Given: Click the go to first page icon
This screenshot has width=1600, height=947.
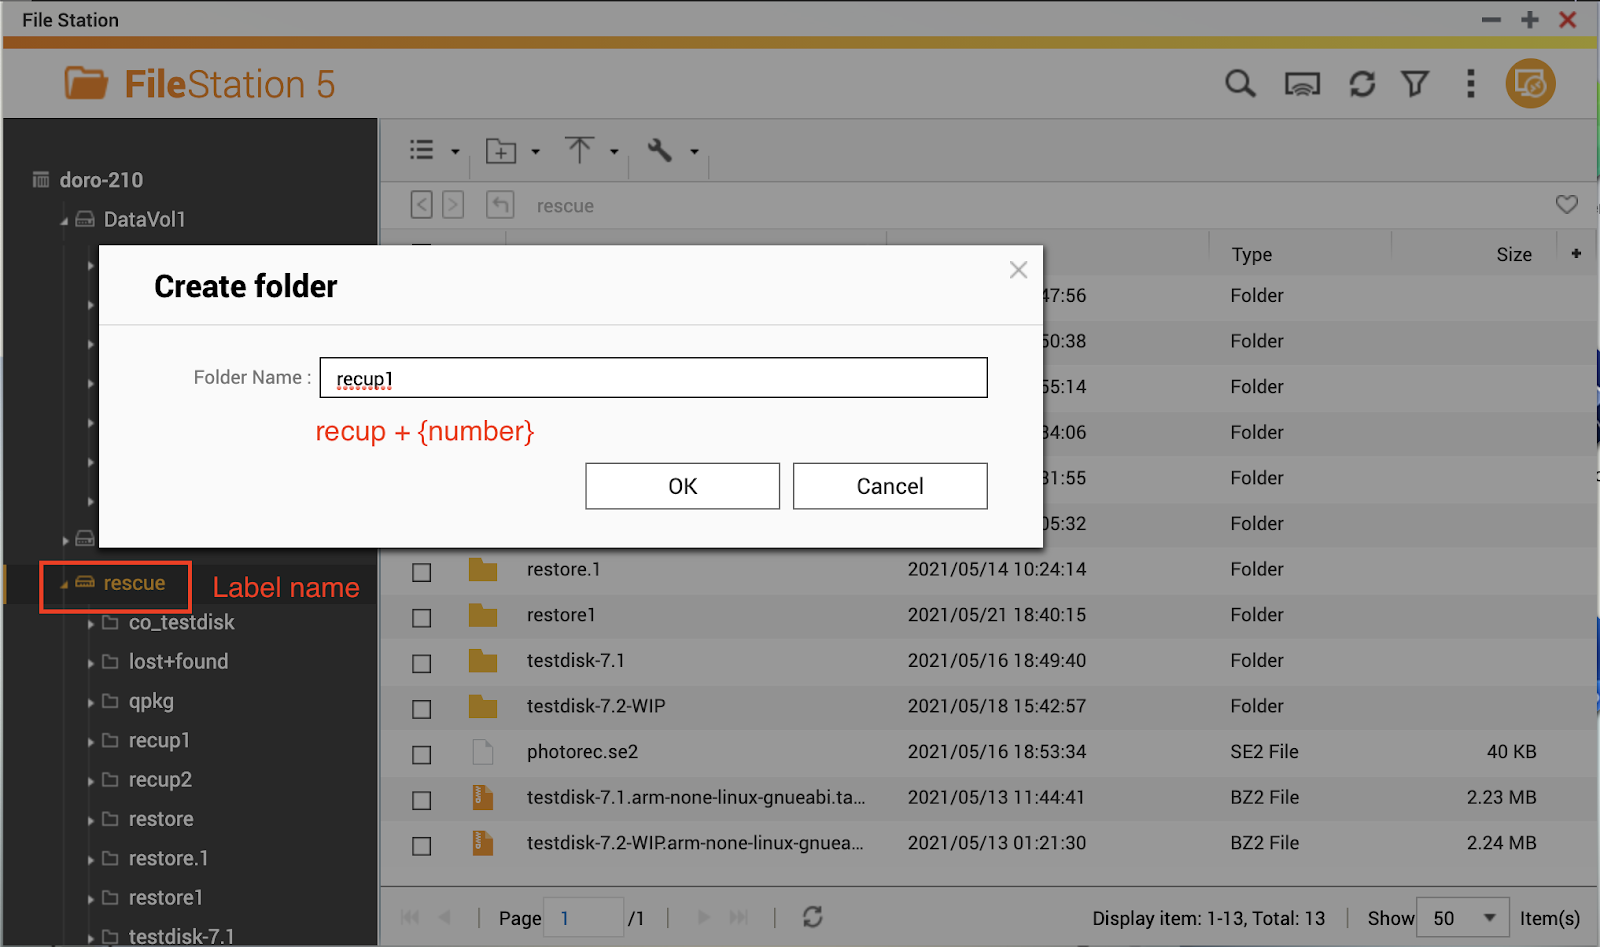Looking at the screenshot, I should pos(410,917).
